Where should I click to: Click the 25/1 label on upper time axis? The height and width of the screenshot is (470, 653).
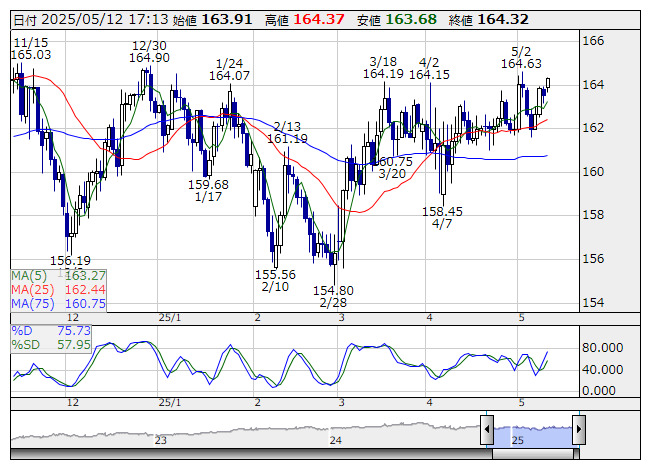click(x=170, y=318)
